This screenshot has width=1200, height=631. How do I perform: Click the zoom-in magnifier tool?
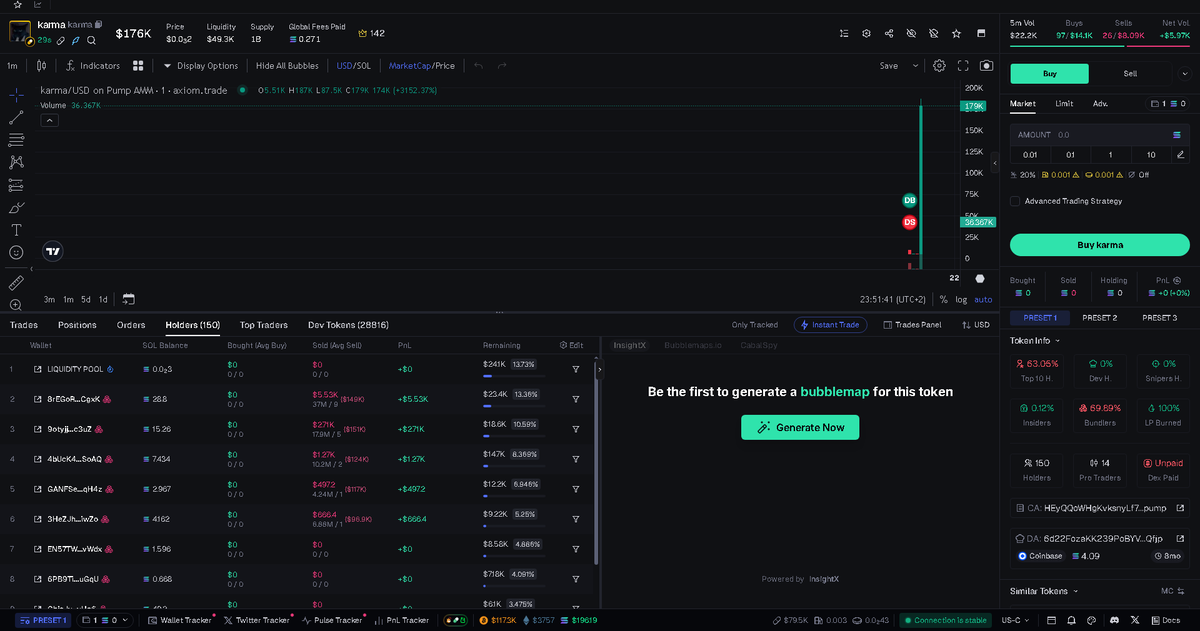click(16, 305)
